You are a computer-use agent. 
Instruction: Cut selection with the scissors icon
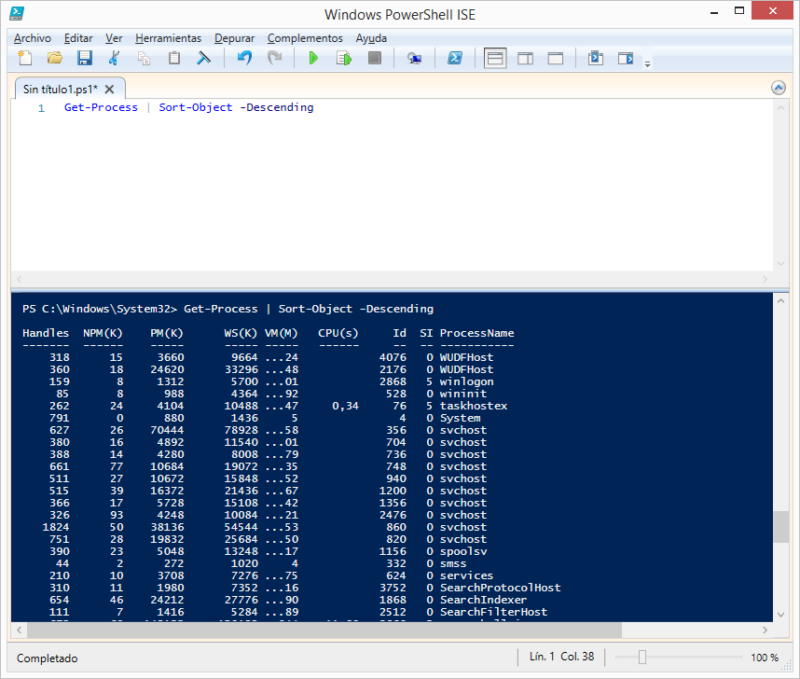pos(114,58)
